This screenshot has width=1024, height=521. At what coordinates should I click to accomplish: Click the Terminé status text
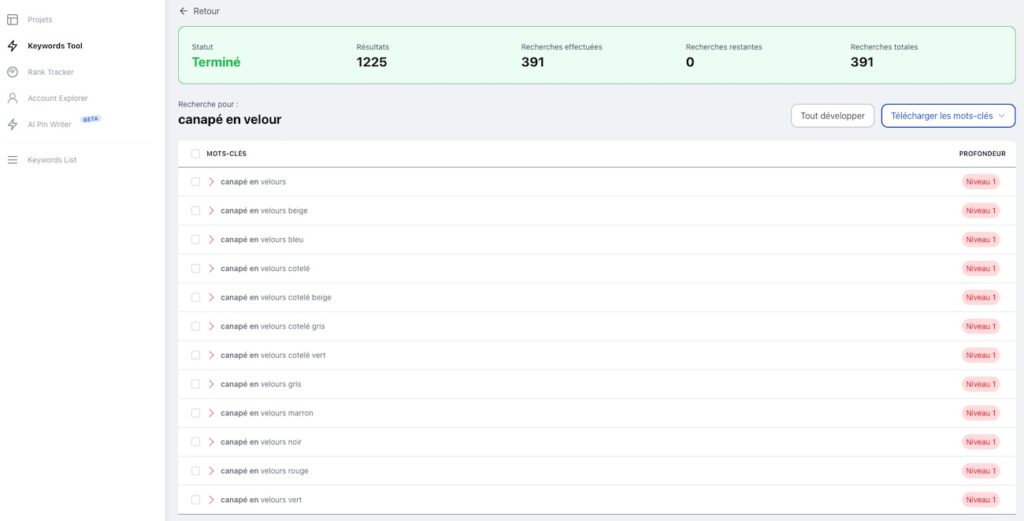click(216, 63)
